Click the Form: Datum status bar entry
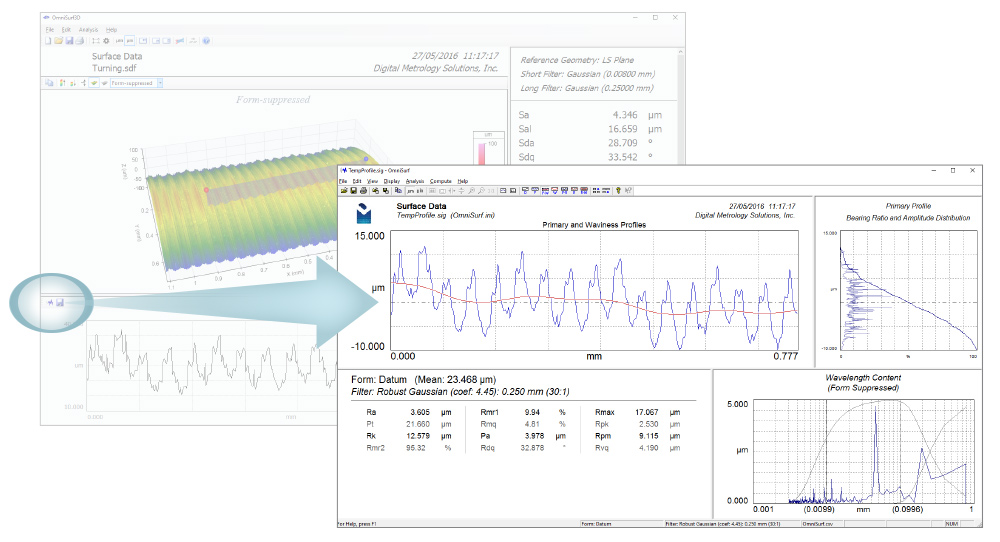Viewport: 1000px width, 542px height. point(596,524)
